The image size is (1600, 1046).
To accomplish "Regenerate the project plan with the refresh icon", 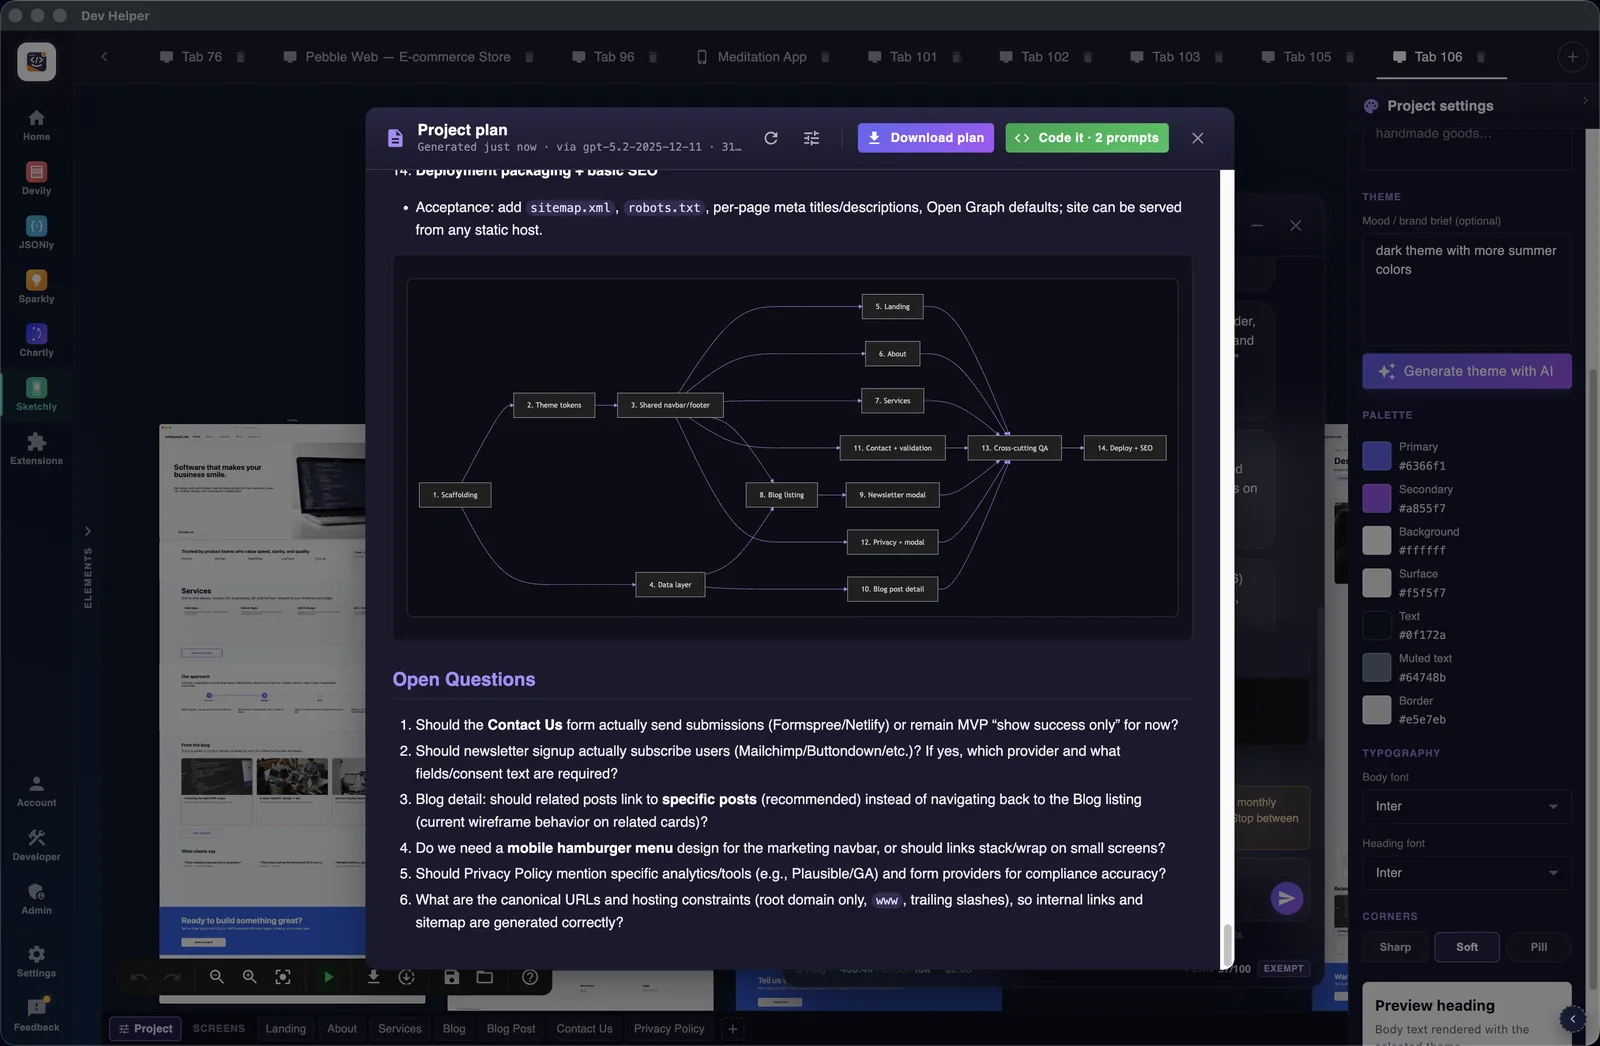I will (771, 138).
